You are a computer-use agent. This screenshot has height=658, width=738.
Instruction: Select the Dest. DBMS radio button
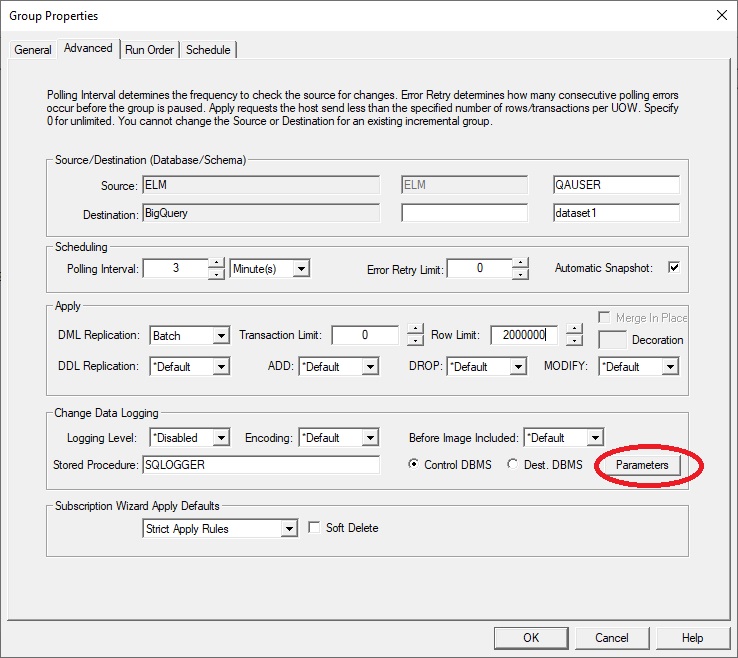pyautogui.click(x=513, y=465)
